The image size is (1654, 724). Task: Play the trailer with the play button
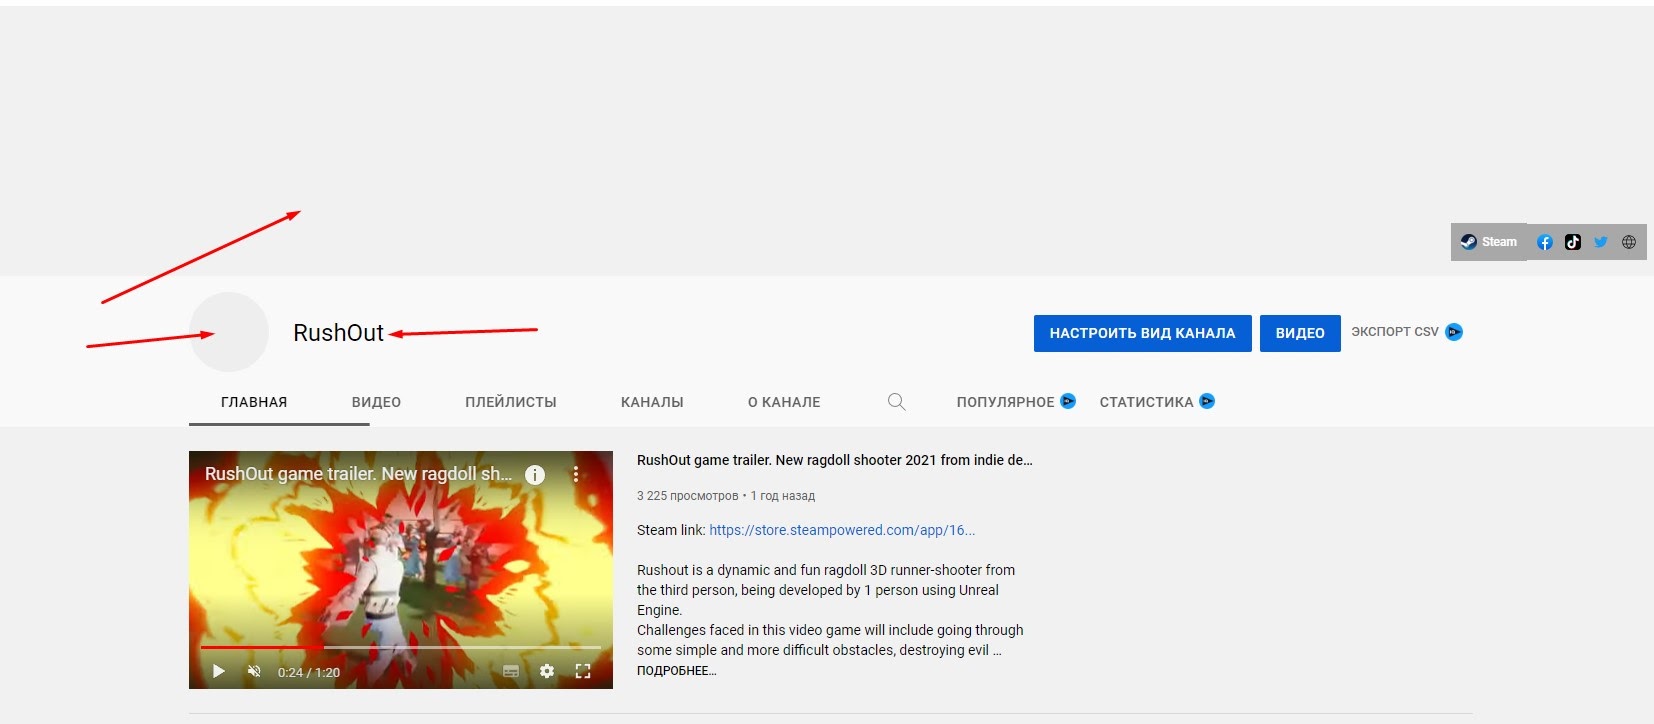(218, 671)
